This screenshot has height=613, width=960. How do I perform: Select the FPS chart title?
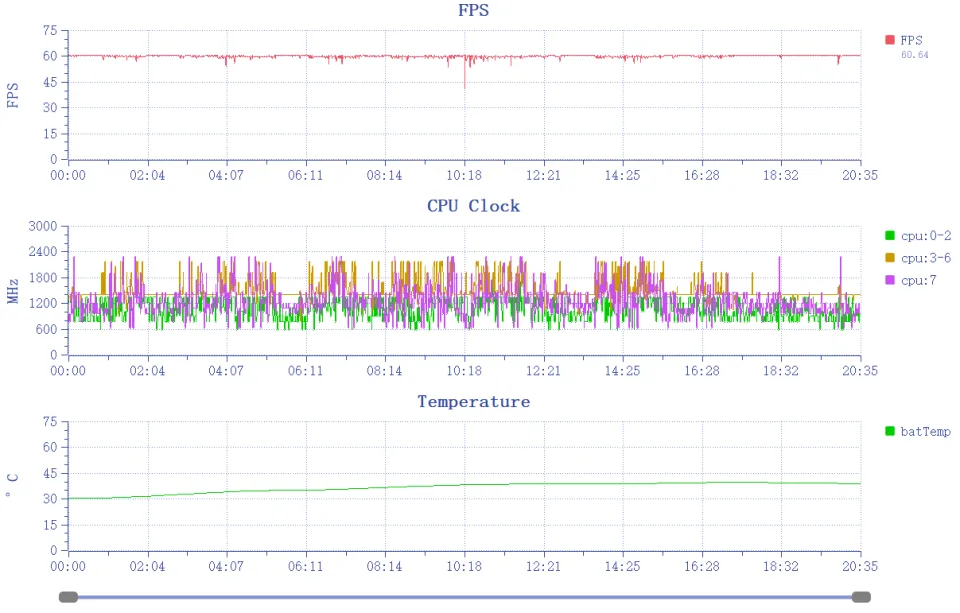473,11
